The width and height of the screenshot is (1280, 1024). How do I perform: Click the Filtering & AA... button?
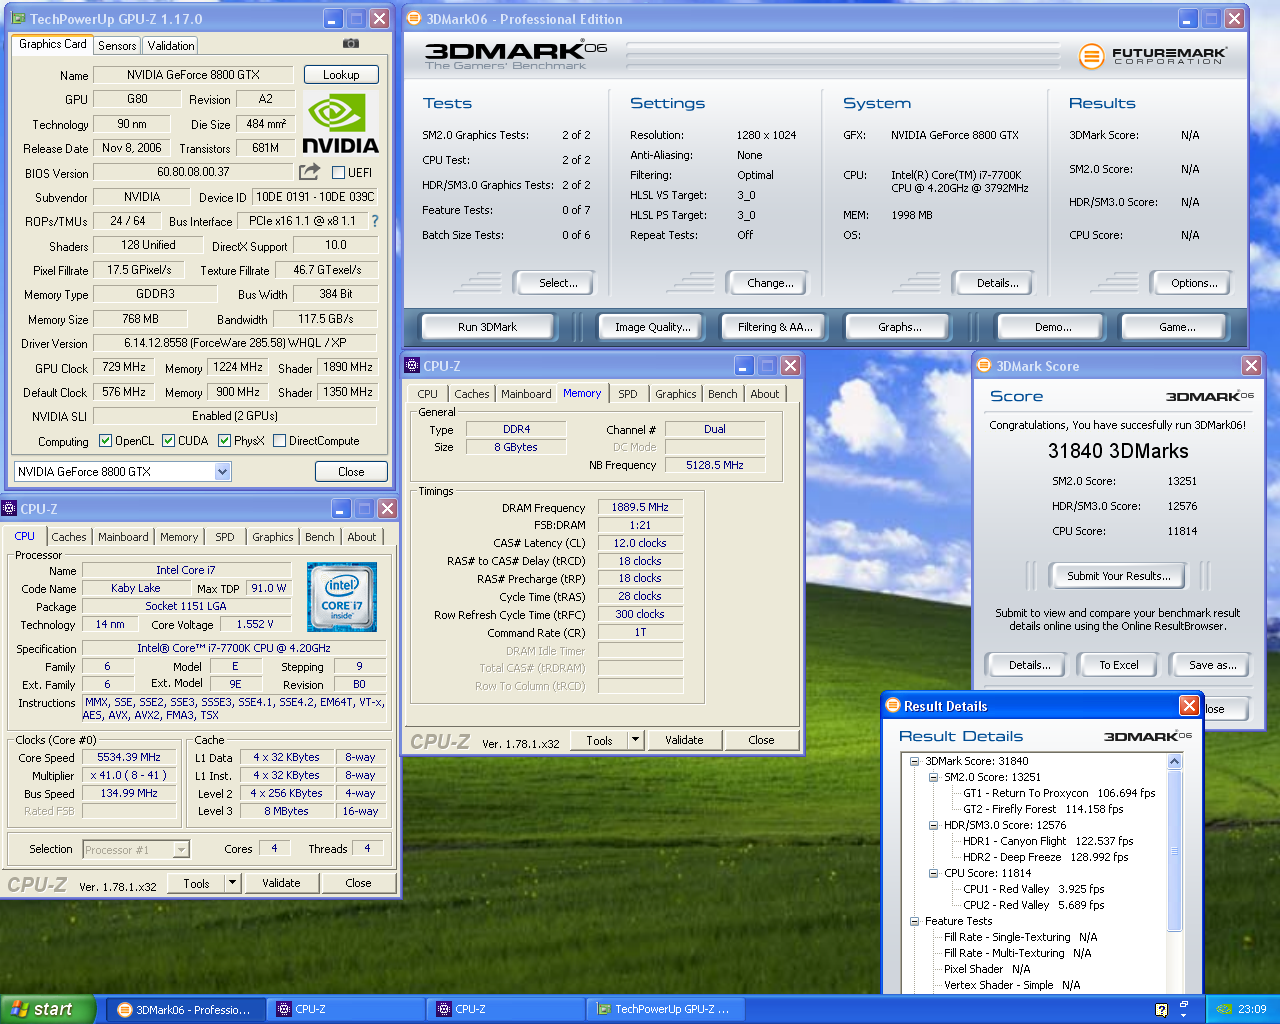coord(775,327)
